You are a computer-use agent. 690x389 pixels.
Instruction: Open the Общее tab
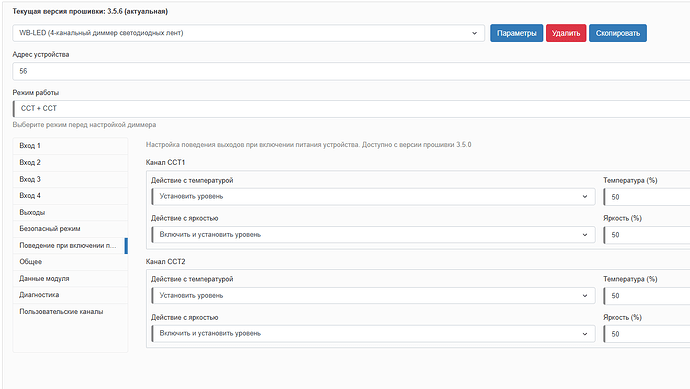click(70, 261)
